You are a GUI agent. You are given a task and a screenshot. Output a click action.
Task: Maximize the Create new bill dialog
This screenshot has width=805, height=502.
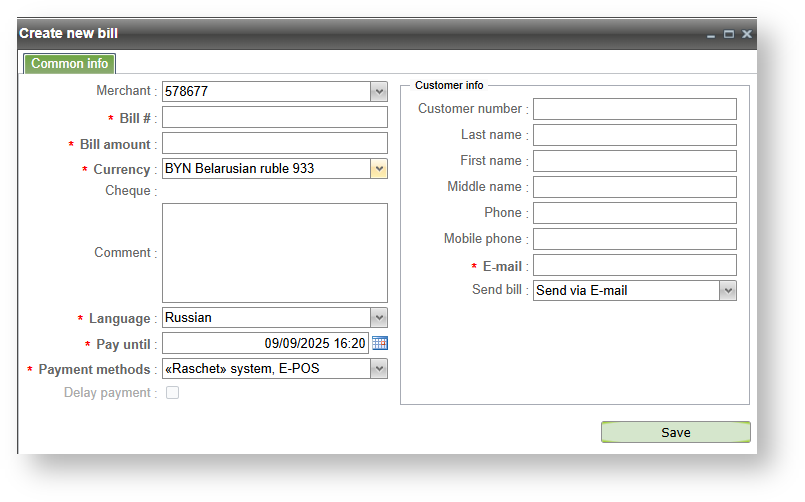point(729,34)
